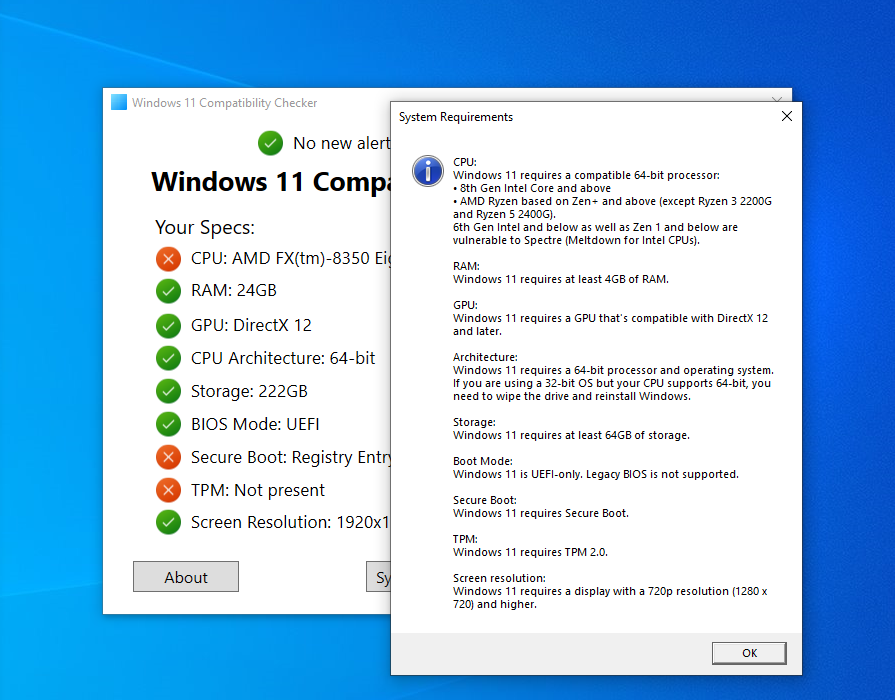Click the "Windows 11 Compatibility Checker" window title
The height and width of the screenshot is (700, 895).
[224, 103]
